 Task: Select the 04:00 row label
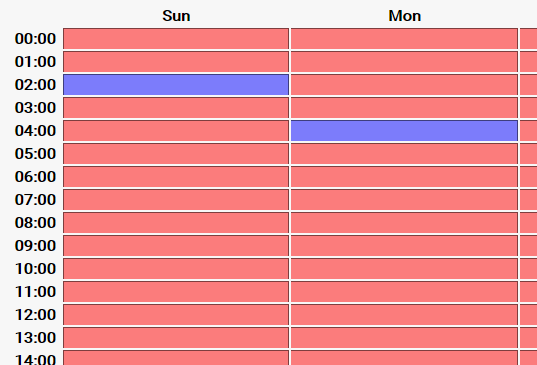[35, 130]
